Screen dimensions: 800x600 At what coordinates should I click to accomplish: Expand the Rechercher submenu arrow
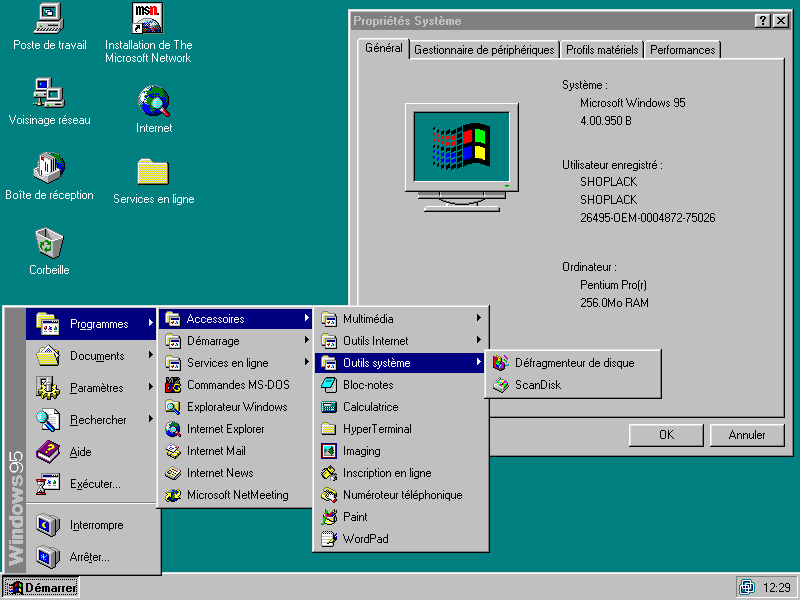tap(151, 419)
